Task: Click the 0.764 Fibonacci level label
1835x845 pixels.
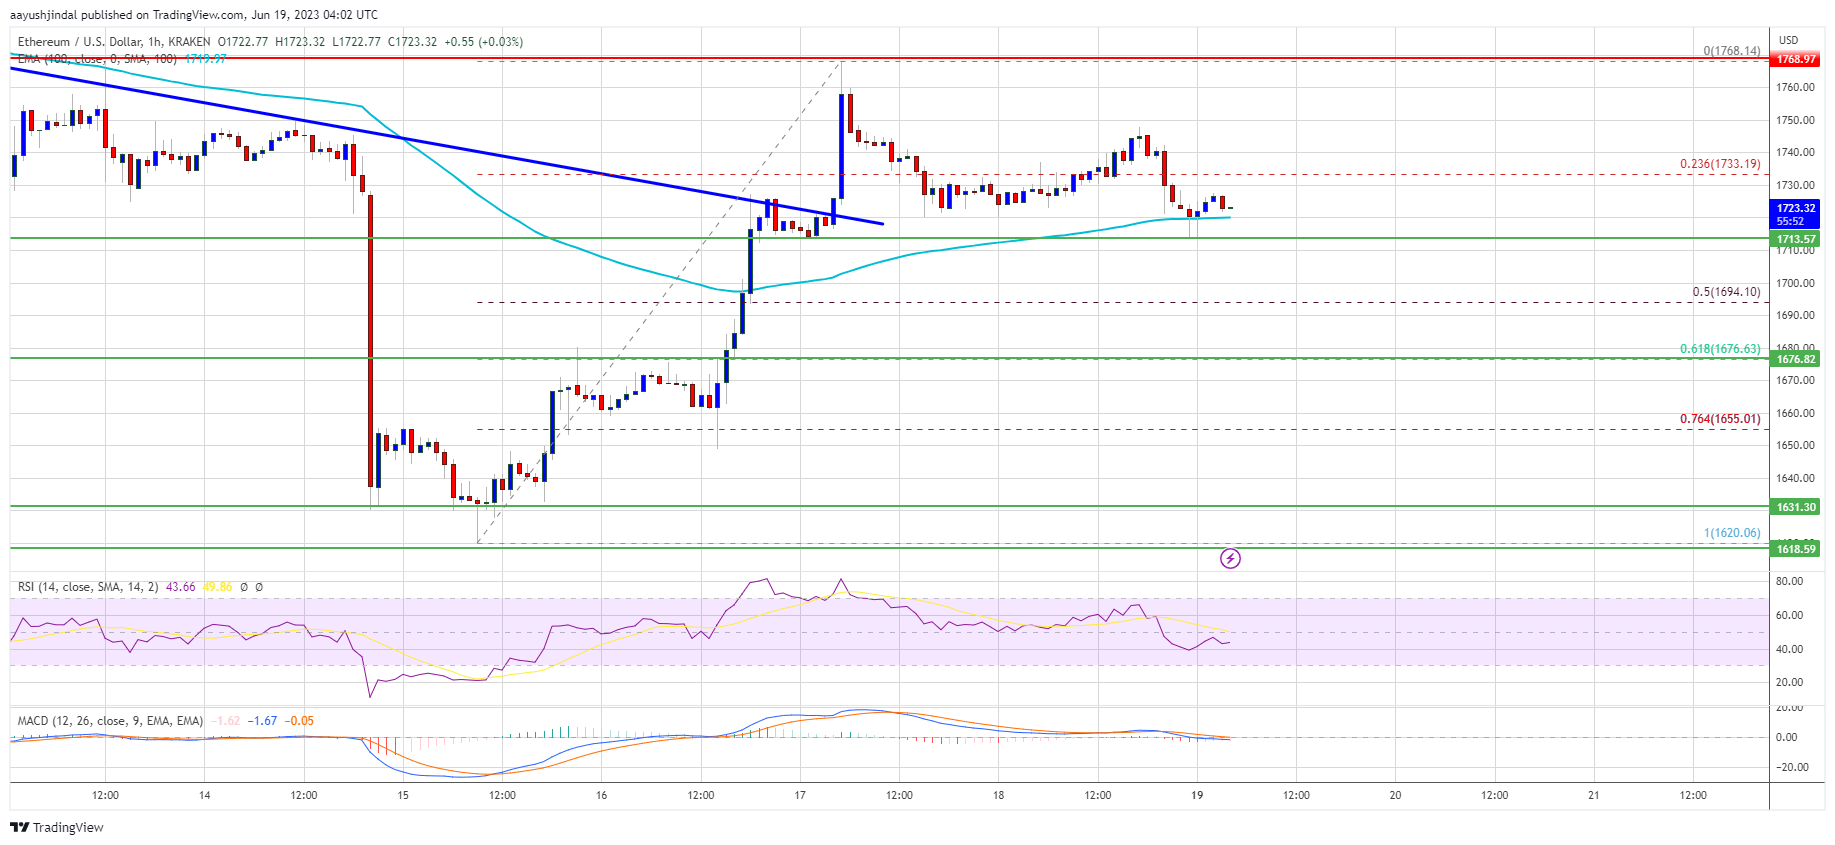Action: (1719, 419)
